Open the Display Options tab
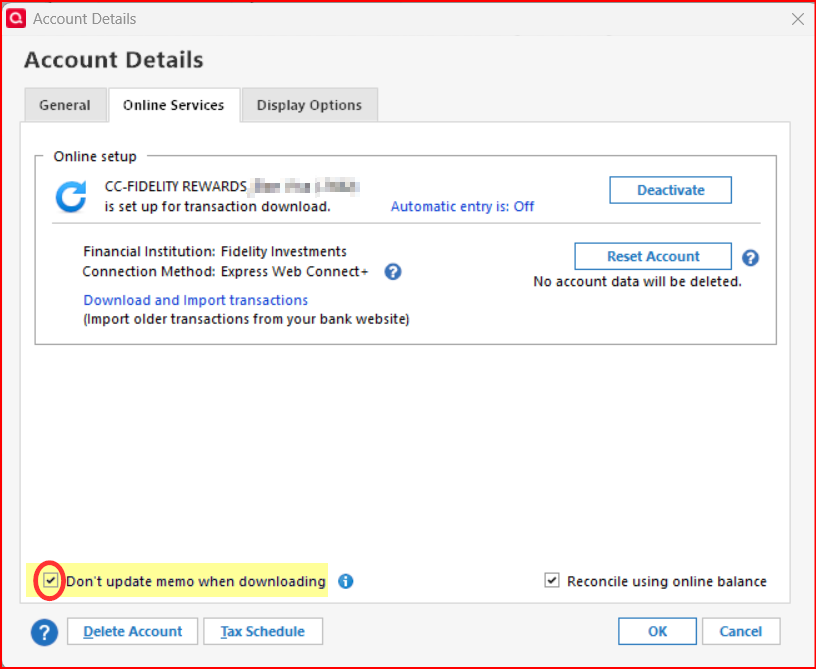 click(x=309, y=105)
